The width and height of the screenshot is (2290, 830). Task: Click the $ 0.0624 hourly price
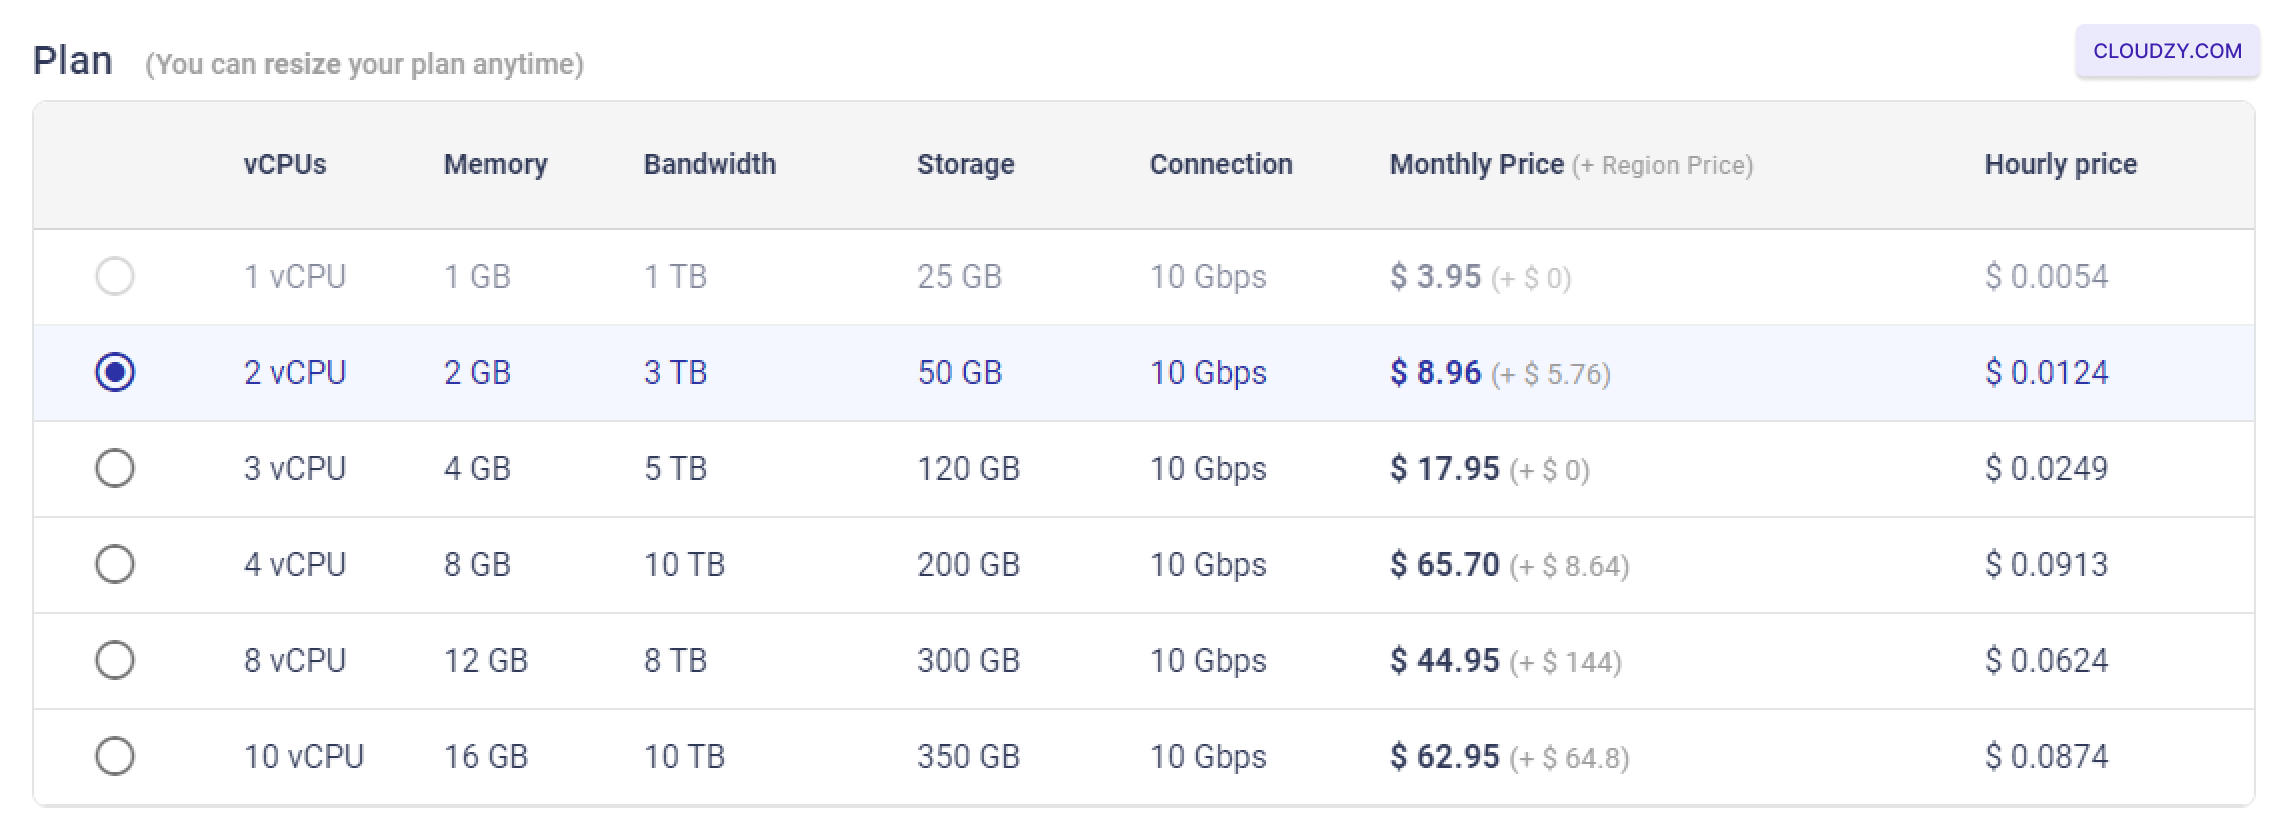click(2046, 660)
